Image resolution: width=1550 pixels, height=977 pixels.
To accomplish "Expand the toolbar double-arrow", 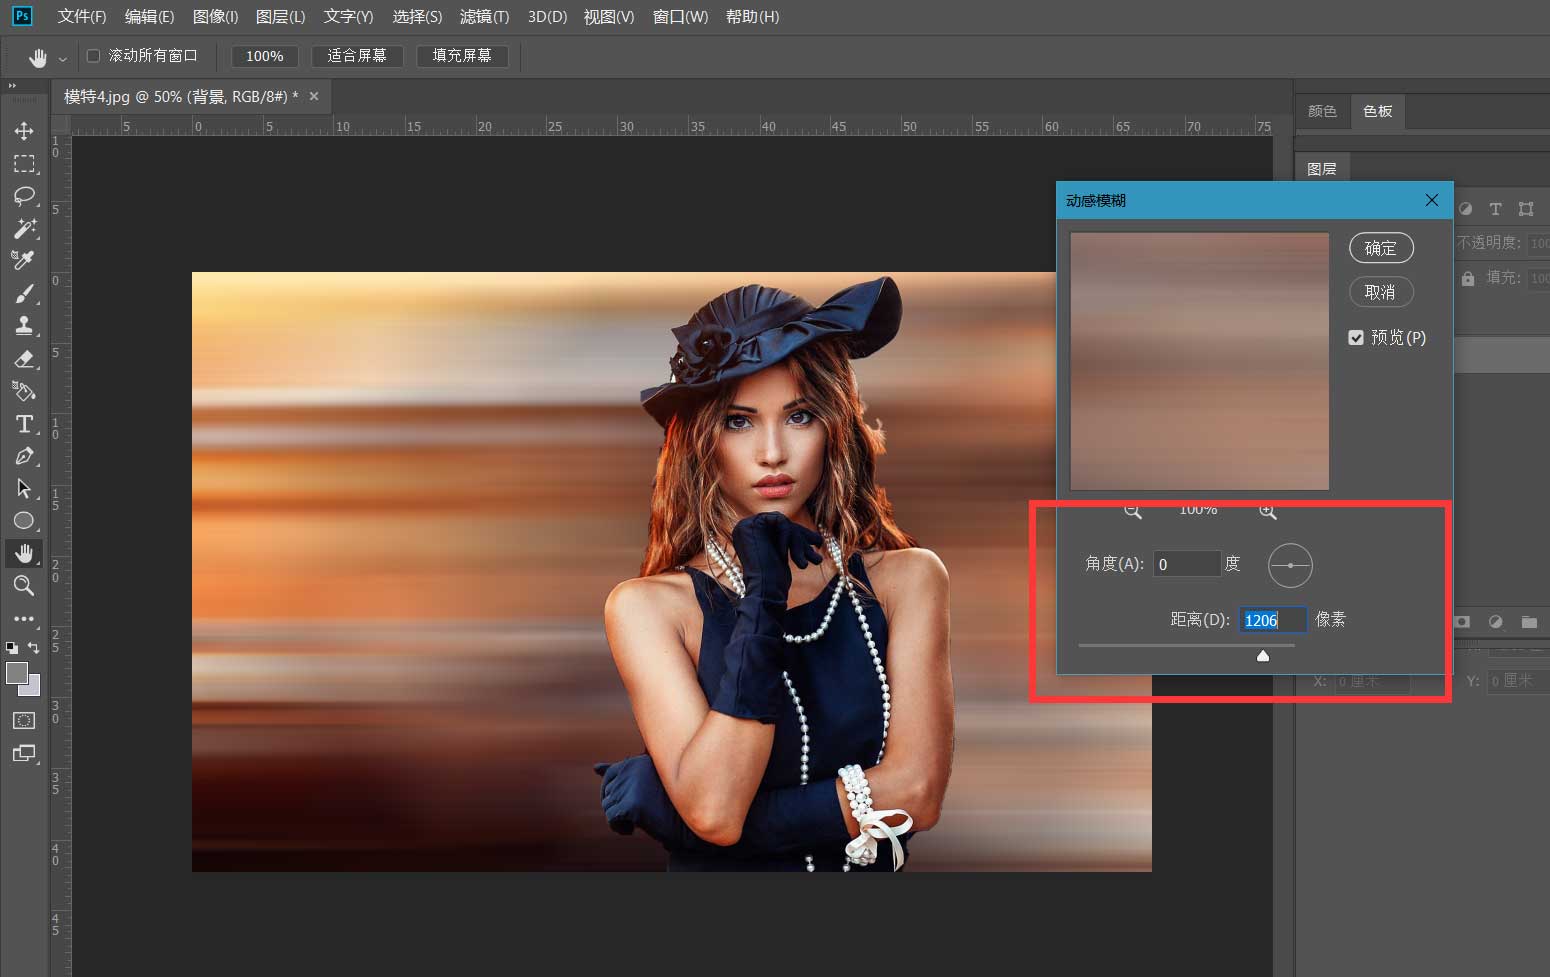I will click(x=12, y=87).
